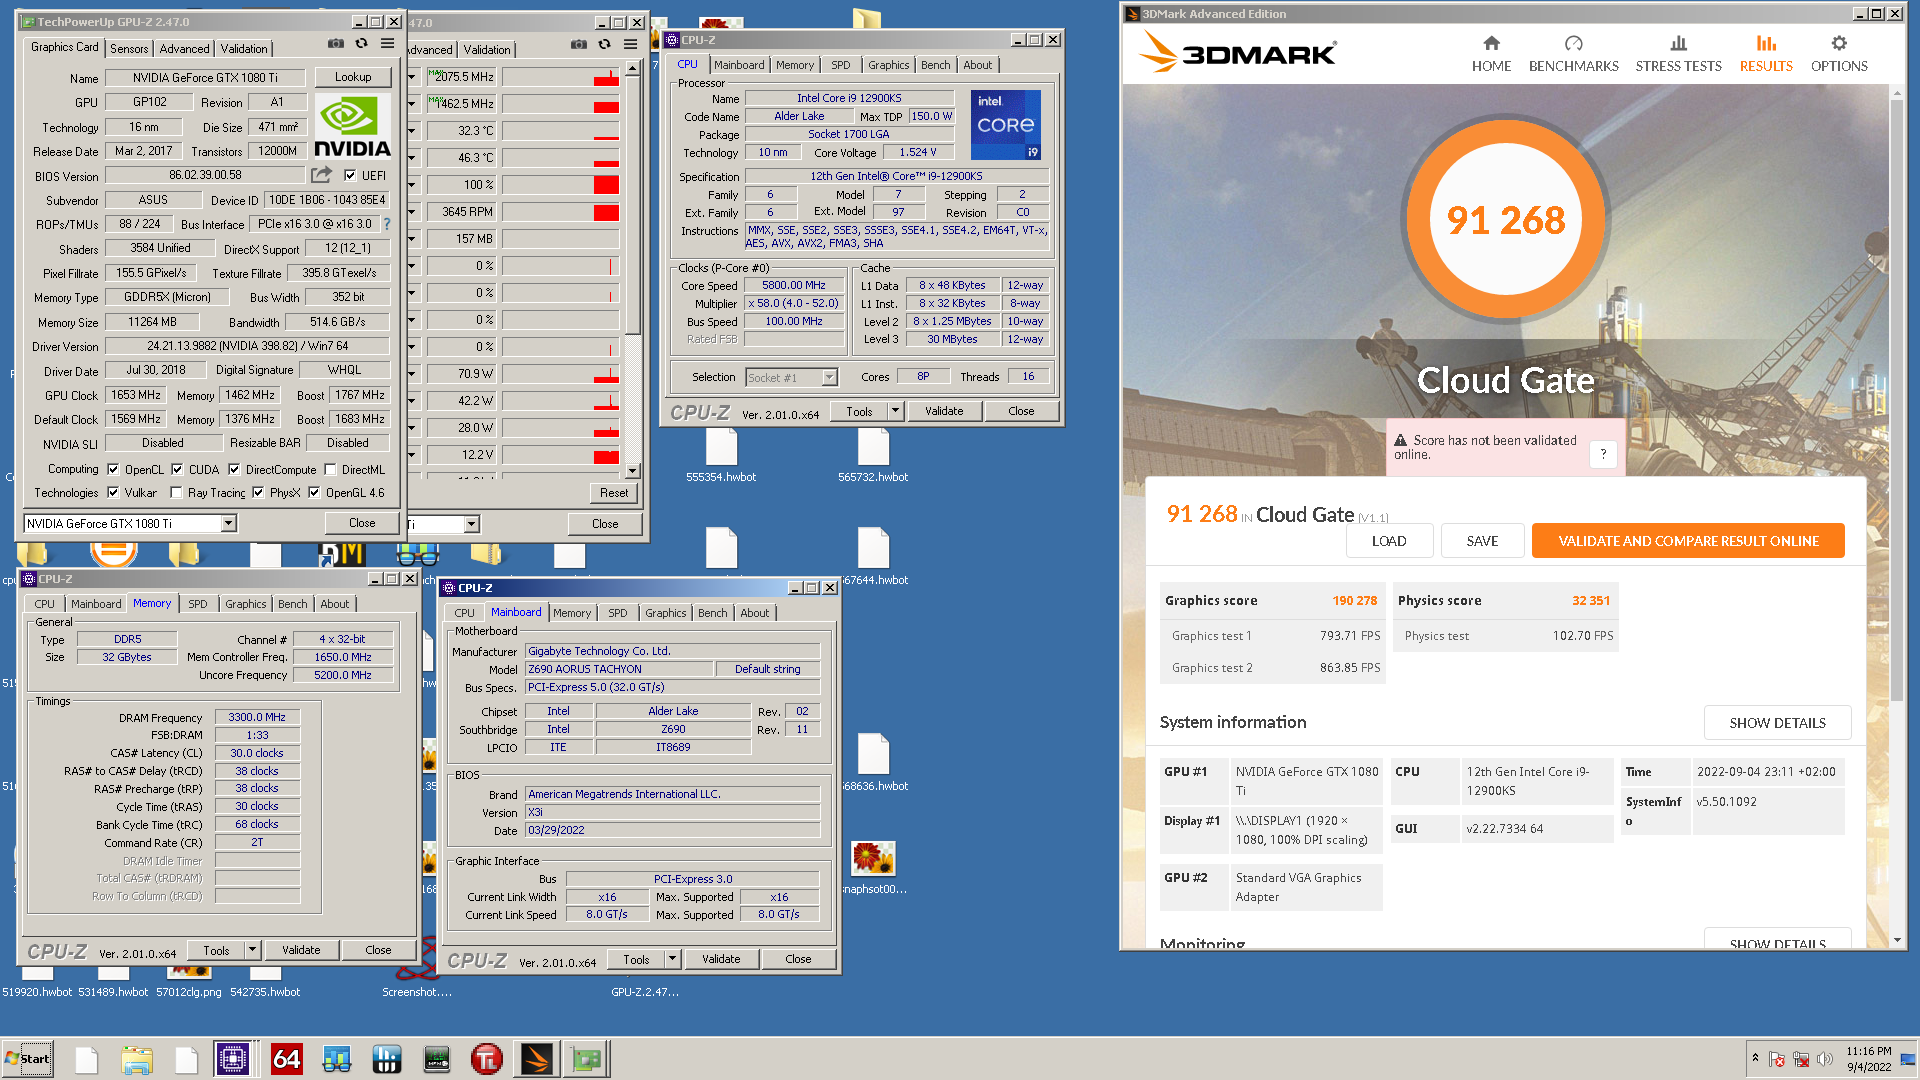Switch to the Bench tab in the CPU-Z CPU window
This screenshot has width=1920, height=1080.
point(936,65)
